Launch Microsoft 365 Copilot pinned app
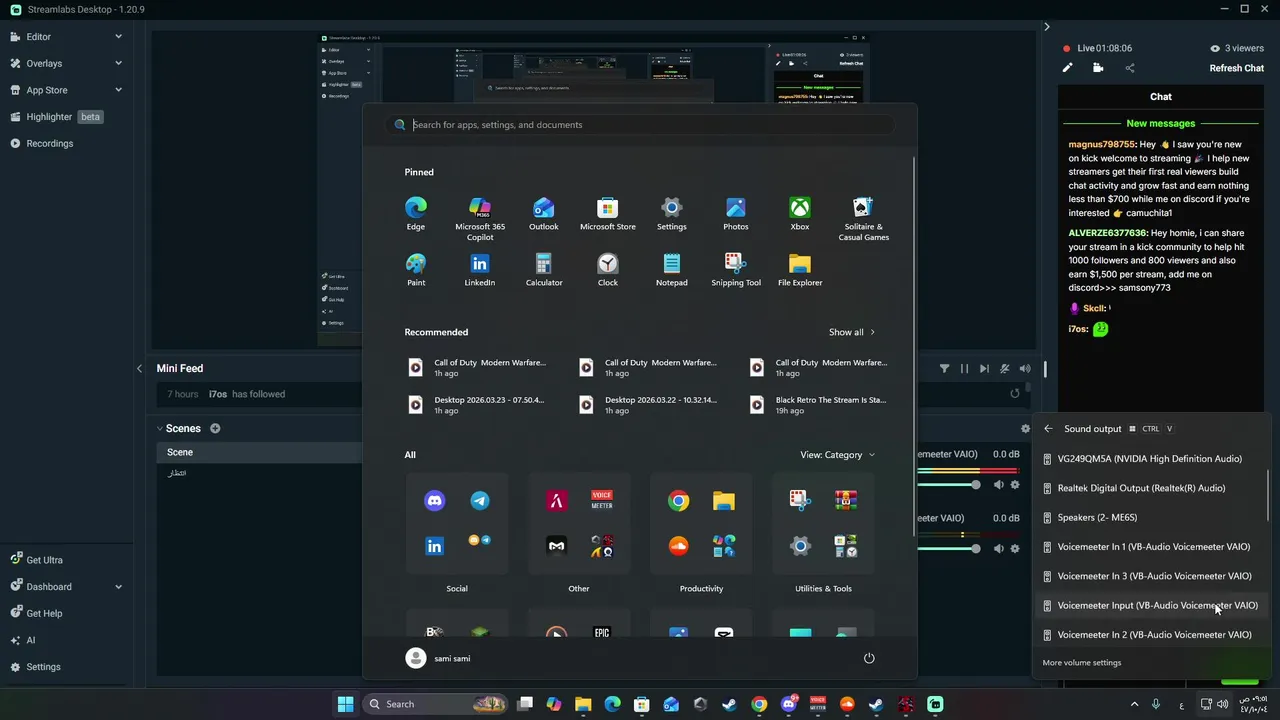The width and height of the screenshot is (1280, 720). pos(480,219)
